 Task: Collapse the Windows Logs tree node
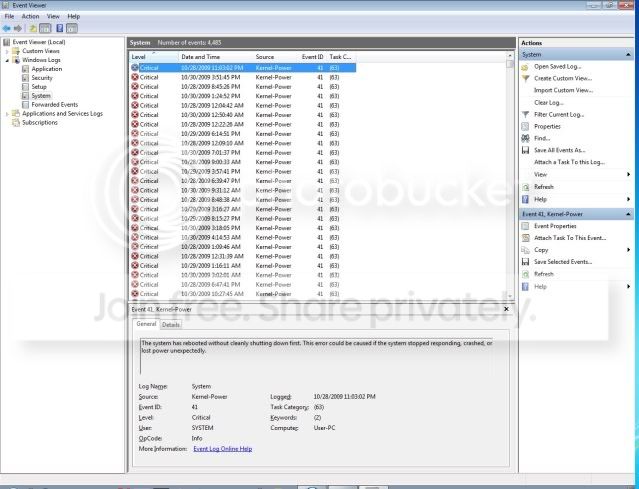7,60
